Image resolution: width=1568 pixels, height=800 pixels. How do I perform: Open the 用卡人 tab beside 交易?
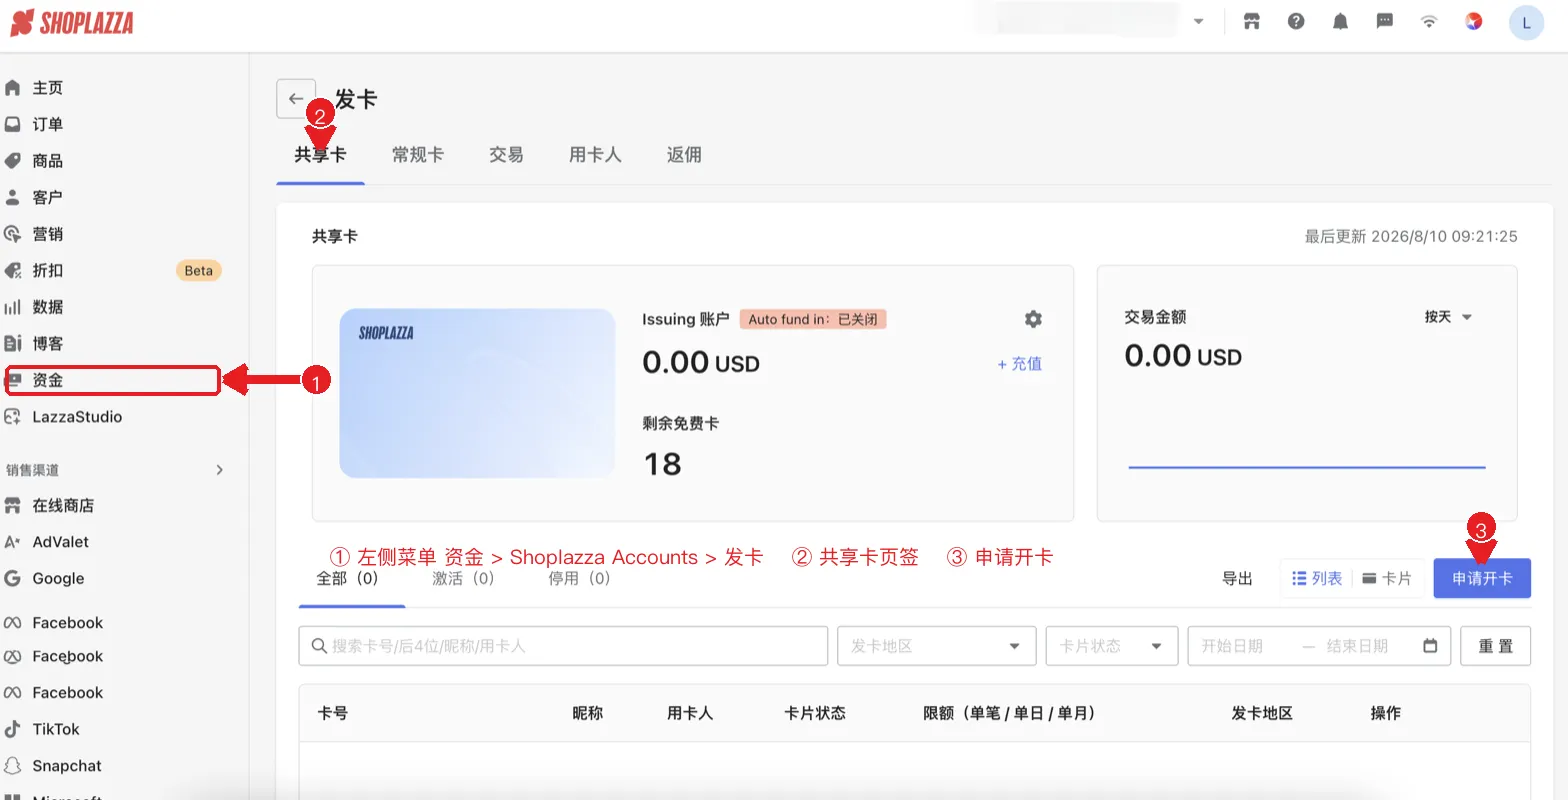coord(595,155)
